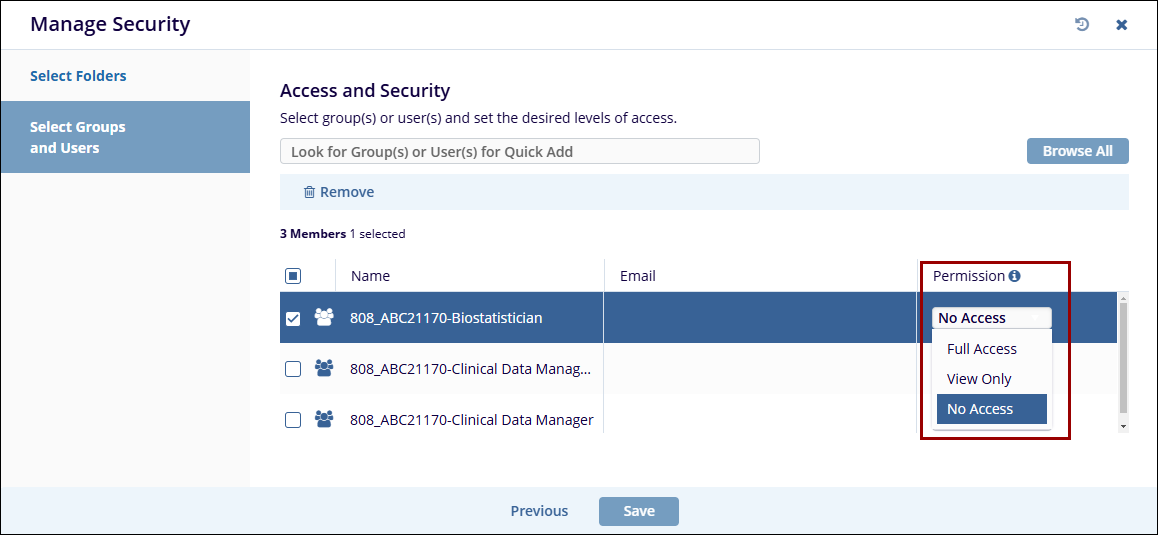Click the Quick Add search field

pyautogui.click(x=519, y=152)
